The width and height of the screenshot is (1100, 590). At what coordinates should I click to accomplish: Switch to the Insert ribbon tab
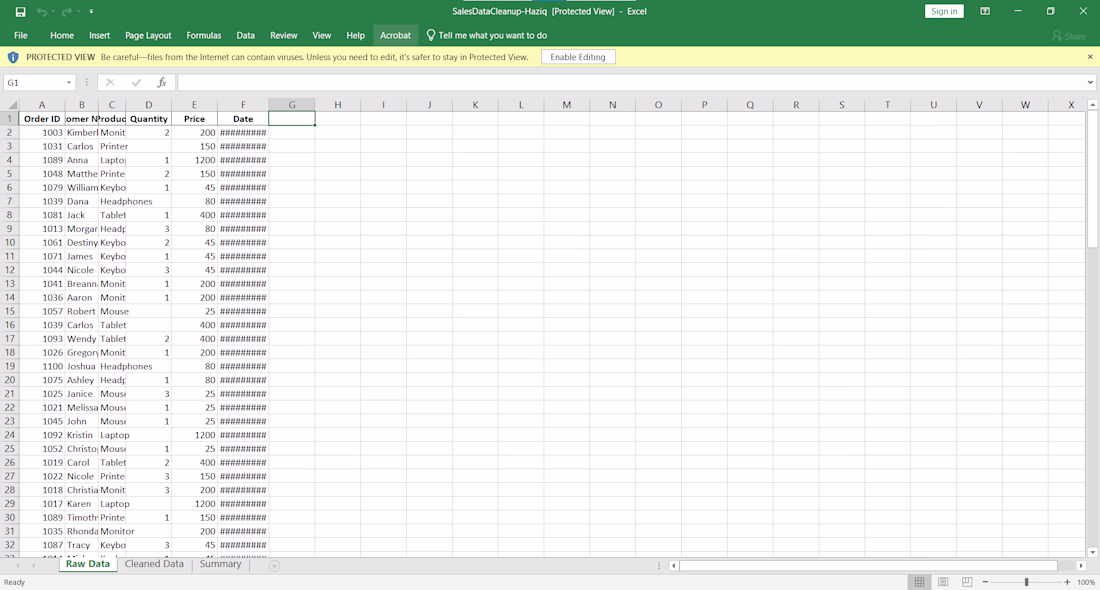coord(99,35)
